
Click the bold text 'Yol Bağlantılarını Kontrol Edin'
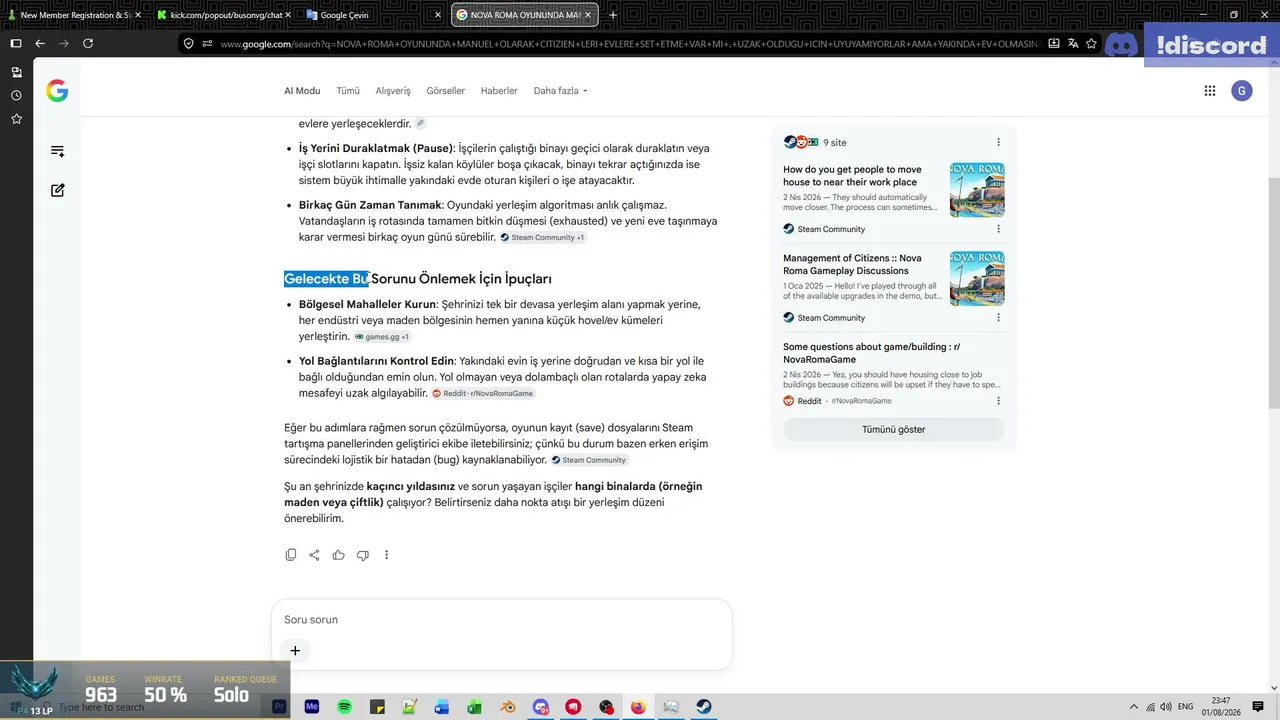pos(377,361)
